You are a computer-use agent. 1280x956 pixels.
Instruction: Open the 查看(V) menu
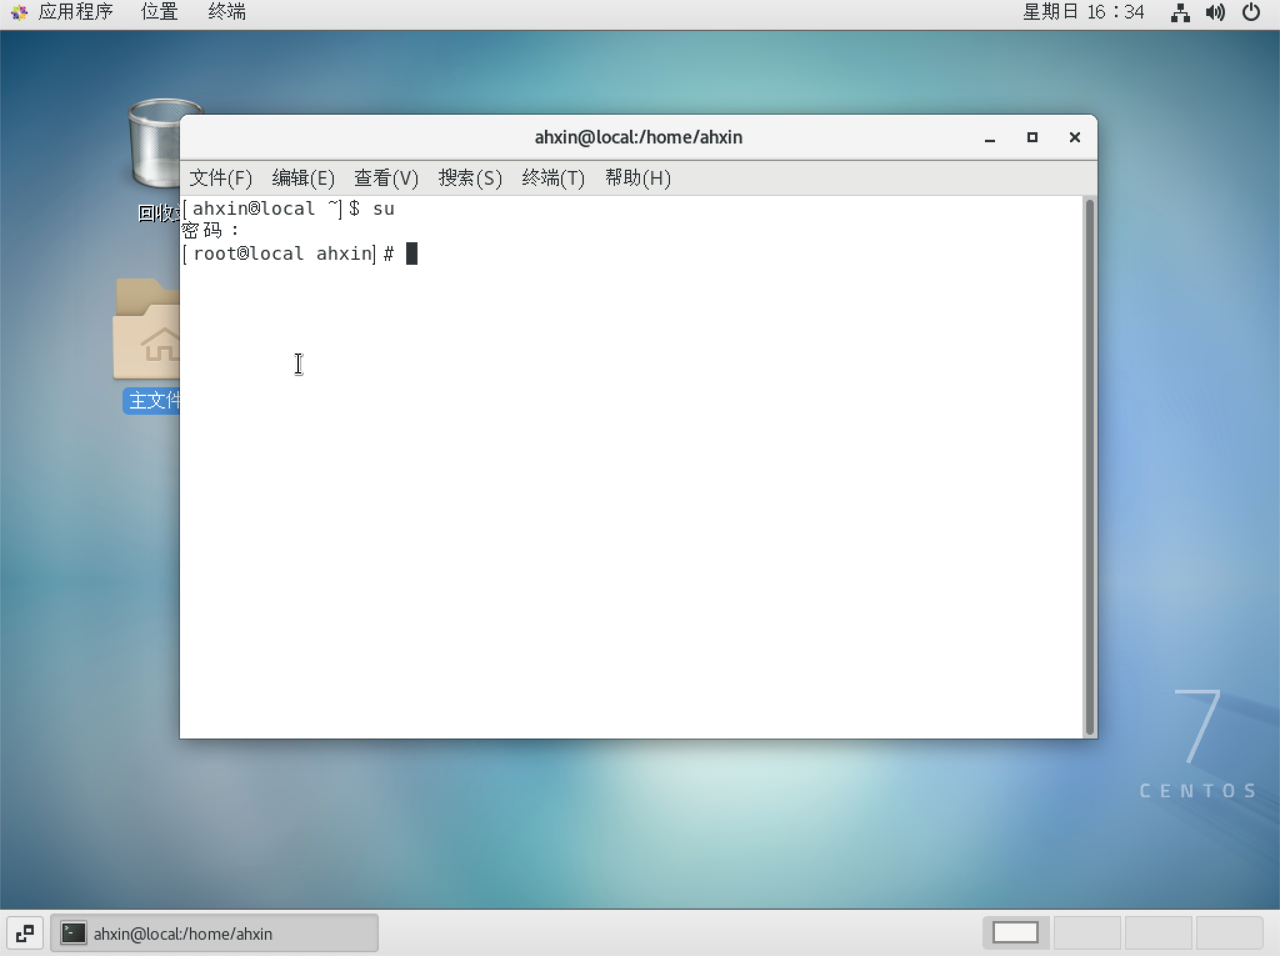(386, 178)
